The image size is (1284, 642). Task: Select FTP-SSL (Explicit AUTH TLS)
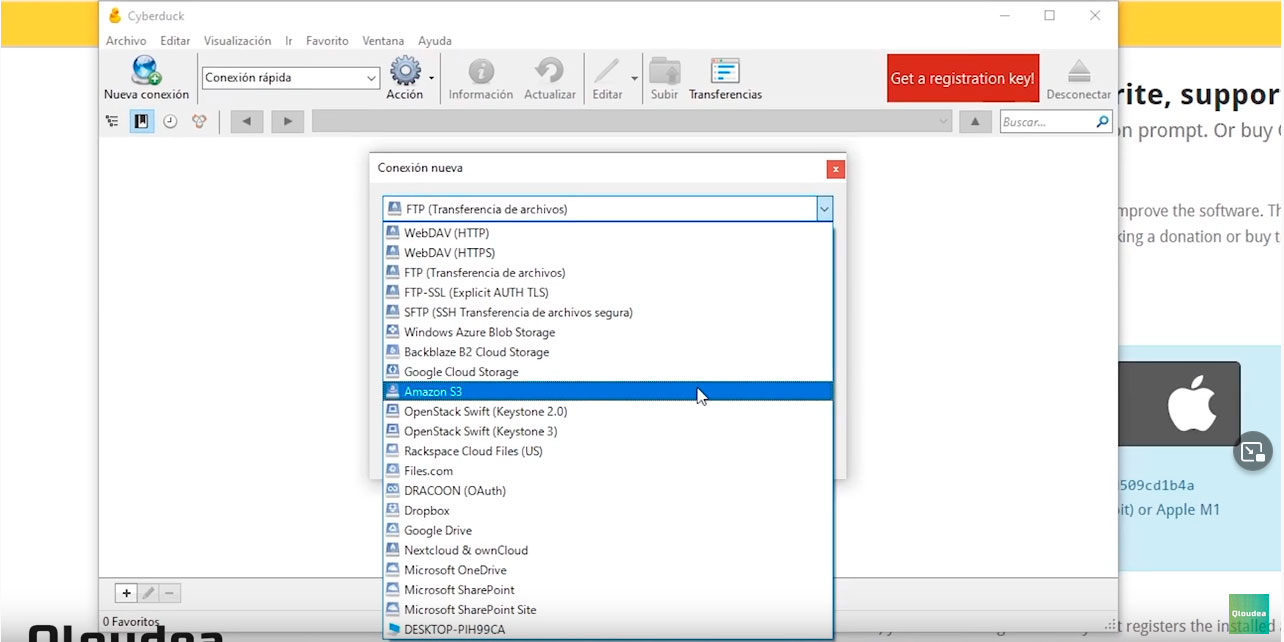point(608,292)
